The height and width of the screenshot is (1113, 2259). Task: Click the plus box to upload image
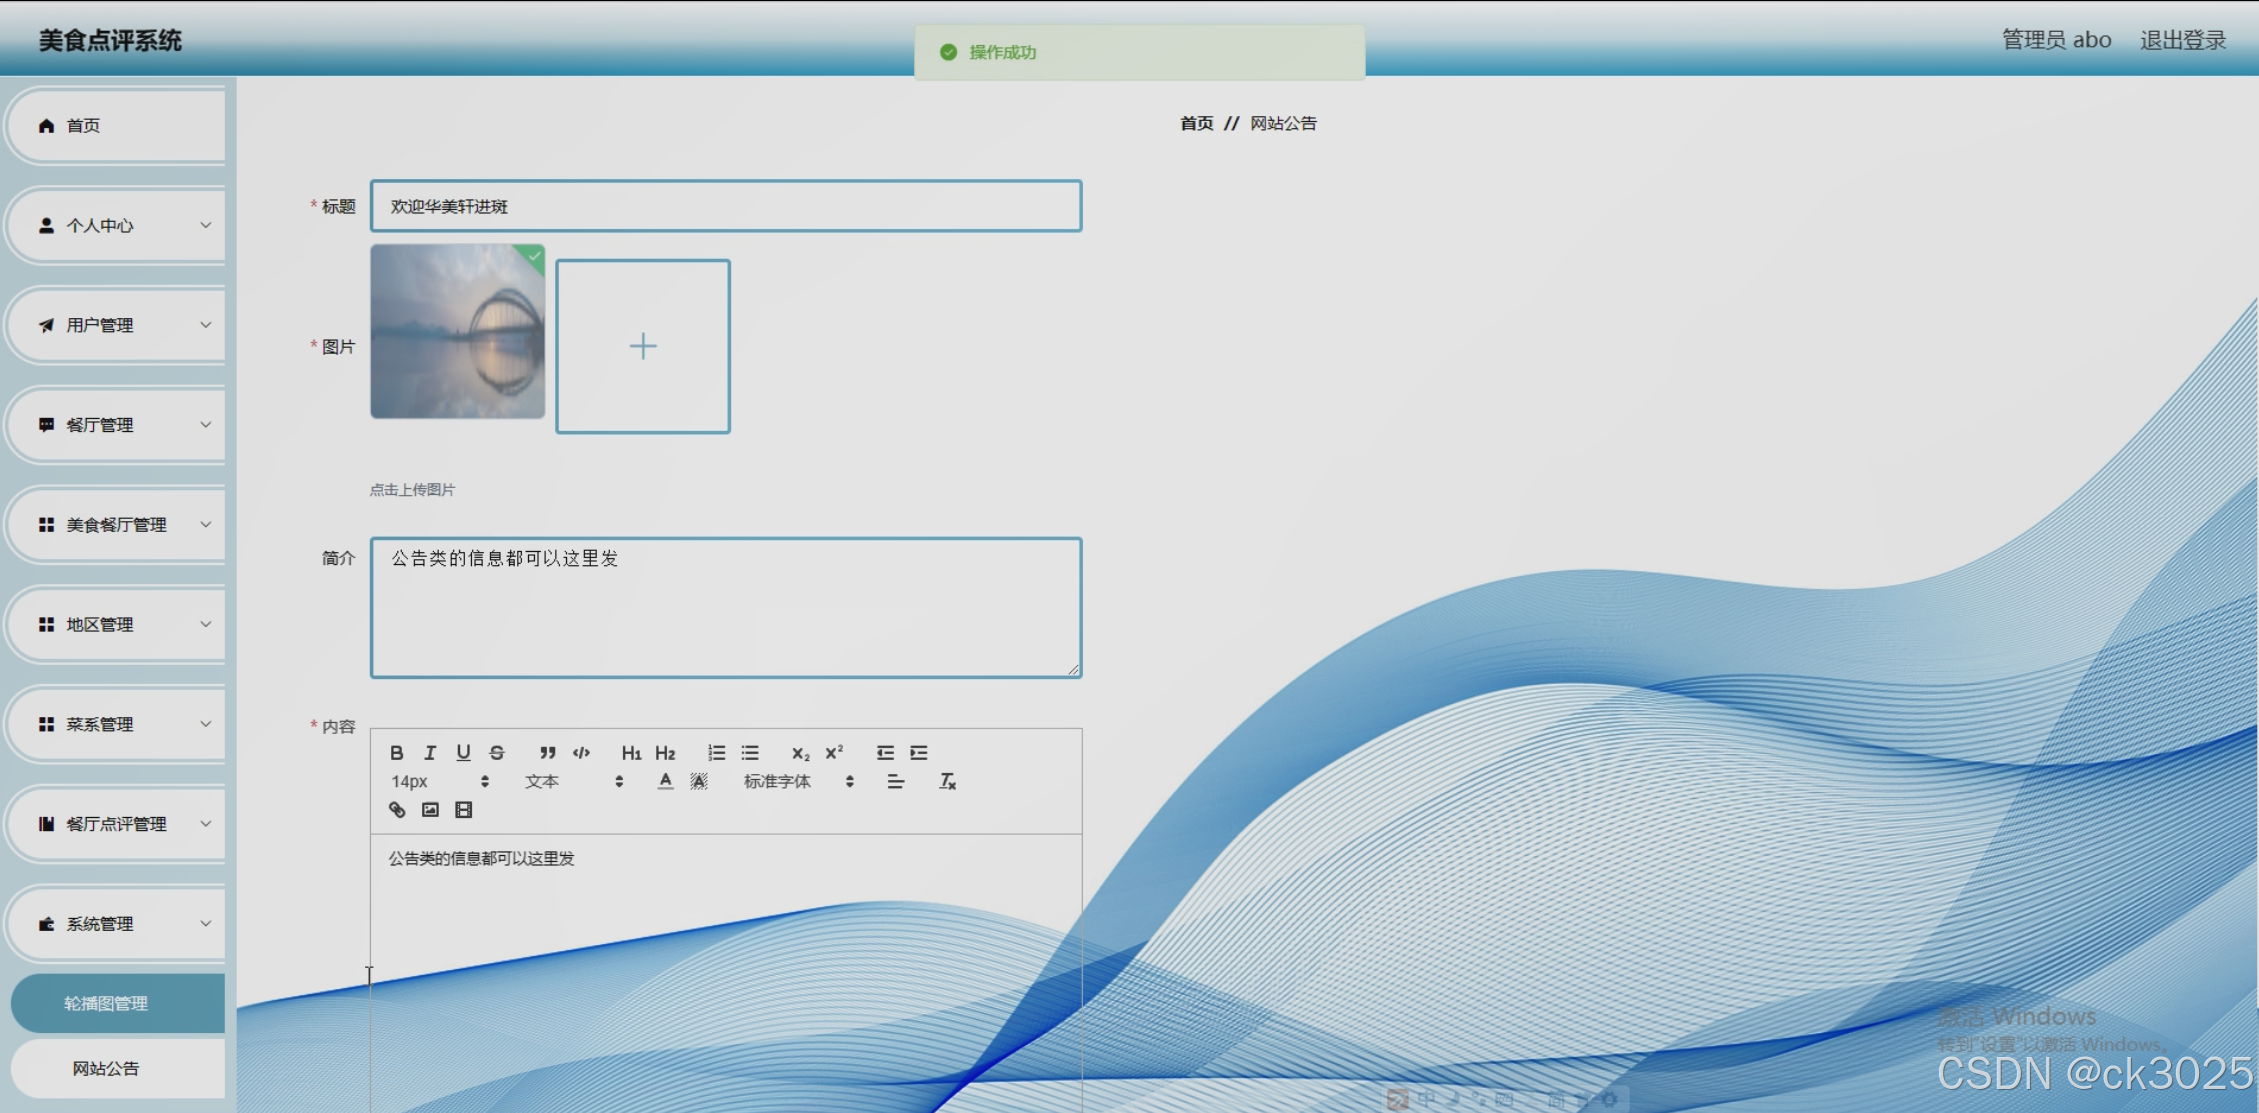coord(643,346)
